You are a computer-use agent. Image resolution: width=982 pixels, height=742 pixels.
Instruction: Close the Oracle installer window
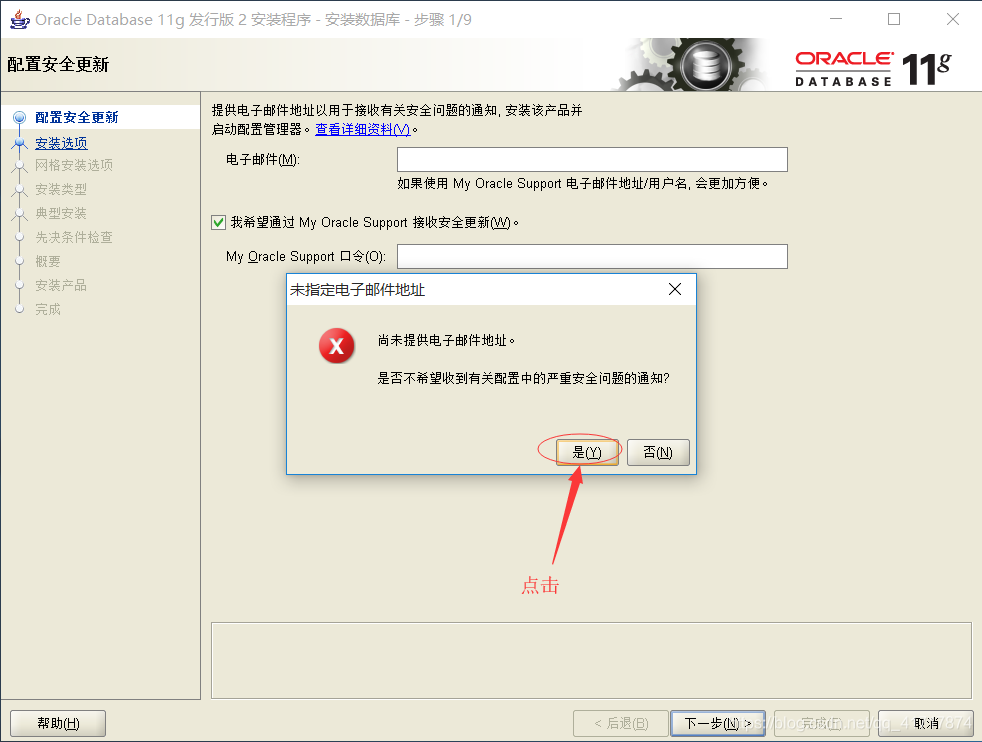(x=953, y=19)
